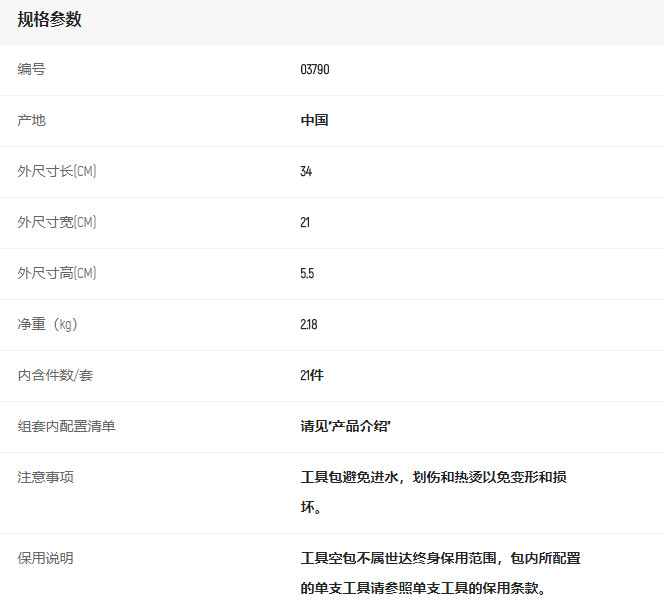664x609 pixels.
Task: Click the piece count value 21件
Action: 312,376
